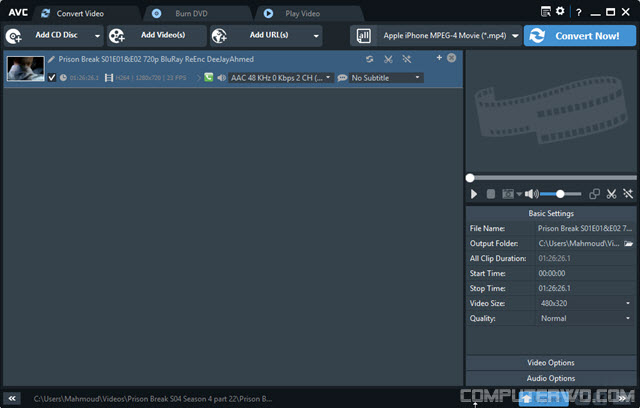The image size is (640, 408).
Task: Click the Add CD Disc icon
Action: click(x=13, y=36)
